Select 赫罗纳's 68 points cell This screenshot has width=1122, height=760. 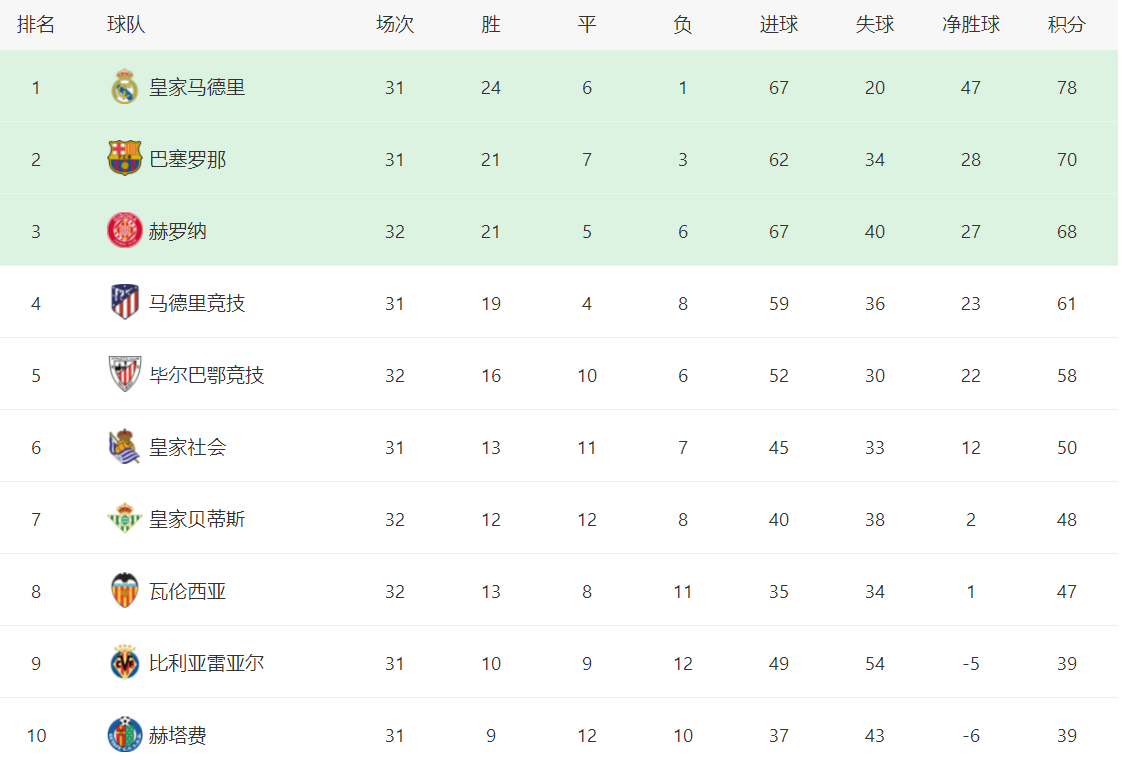pos(1066,232)
